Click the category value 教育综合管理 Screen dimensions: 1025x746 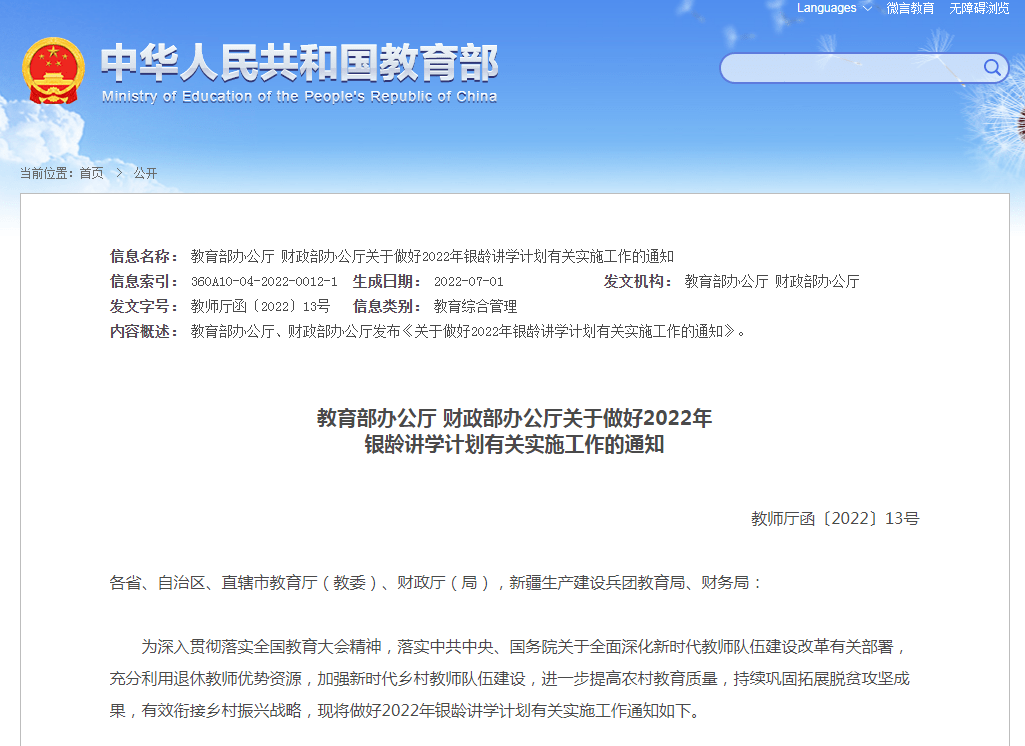pos(475,307)
